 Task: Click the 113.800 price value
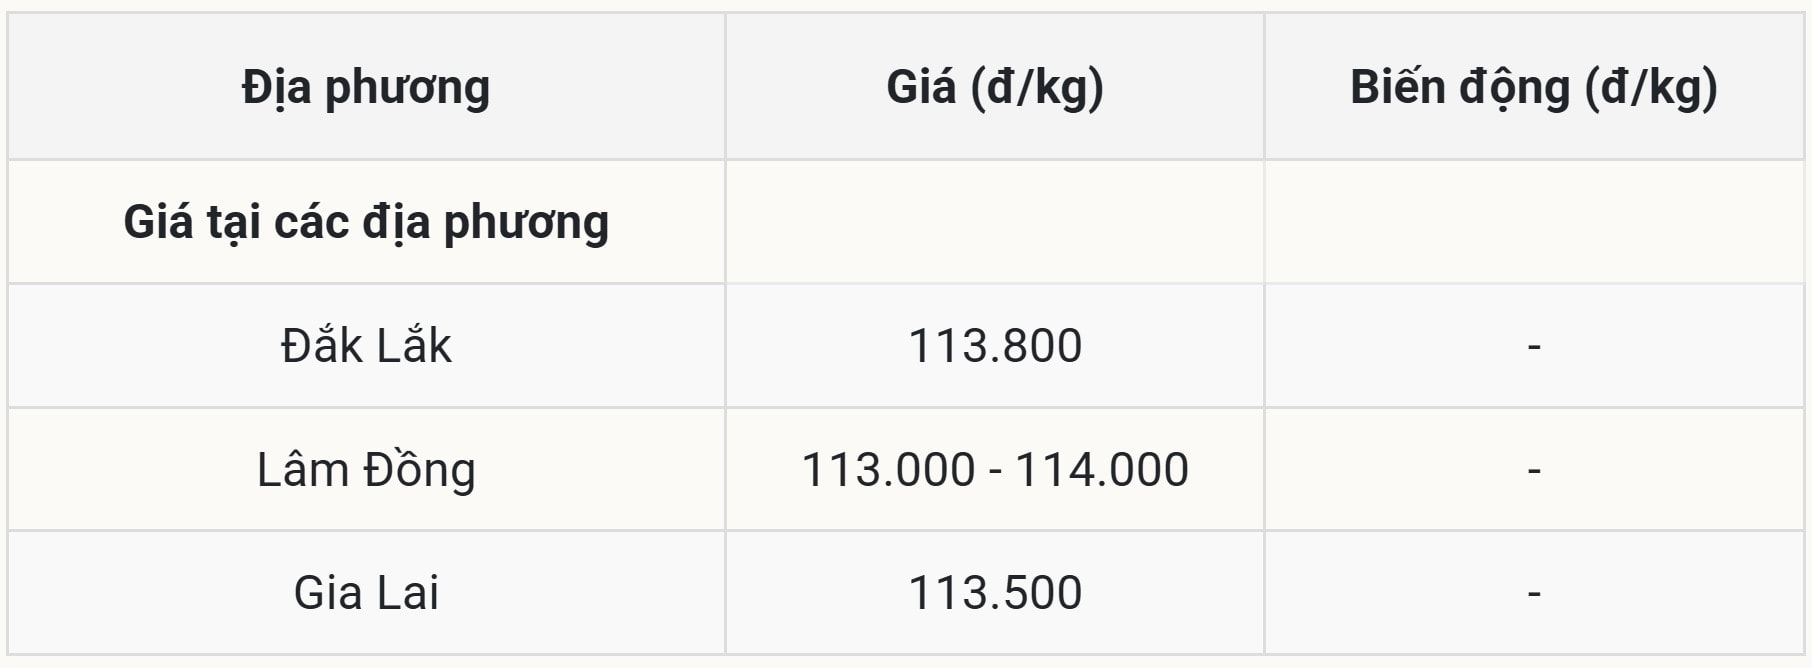pyautogui.click(x=994, y=346)
